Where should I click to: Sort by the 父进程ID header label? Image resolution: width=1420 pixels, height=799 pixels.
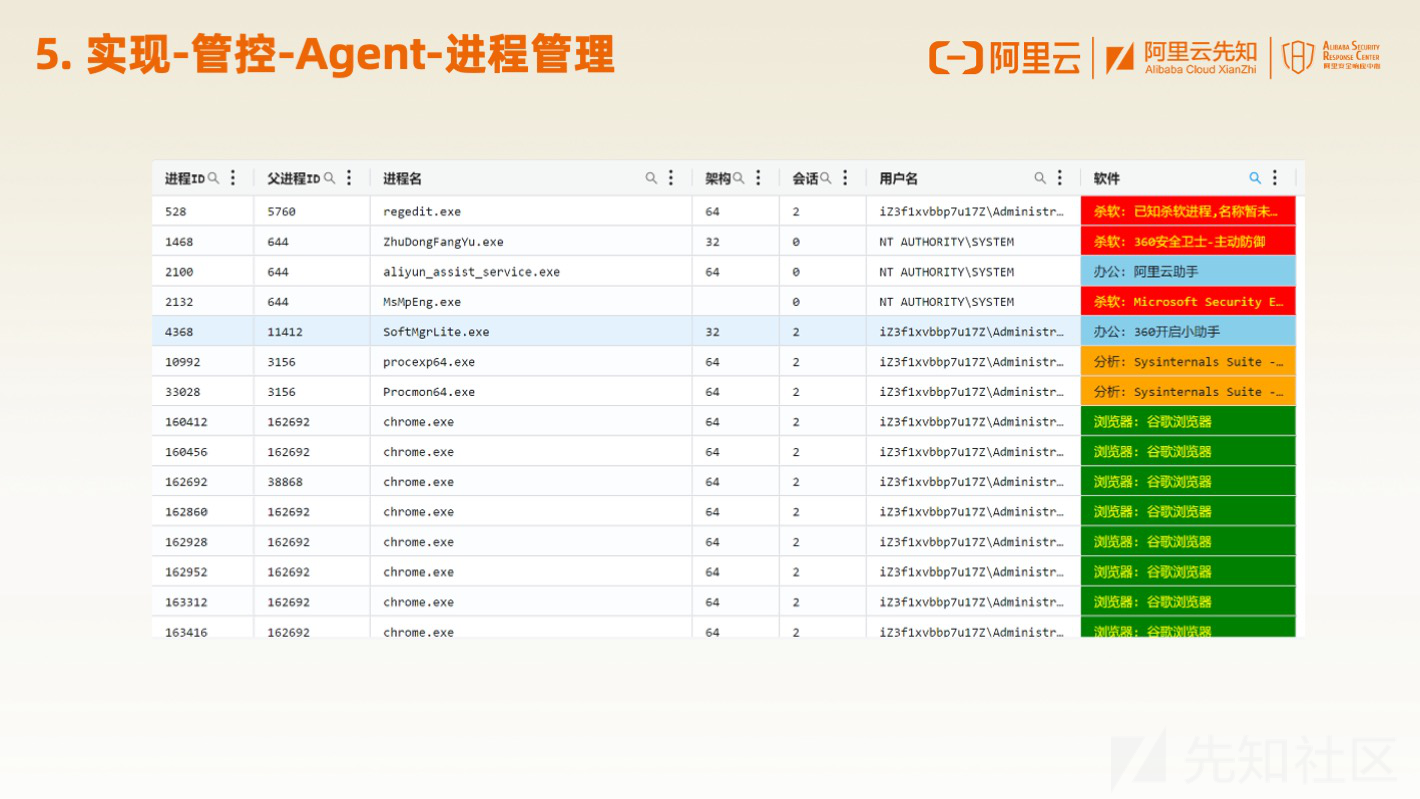coord(294,179)
